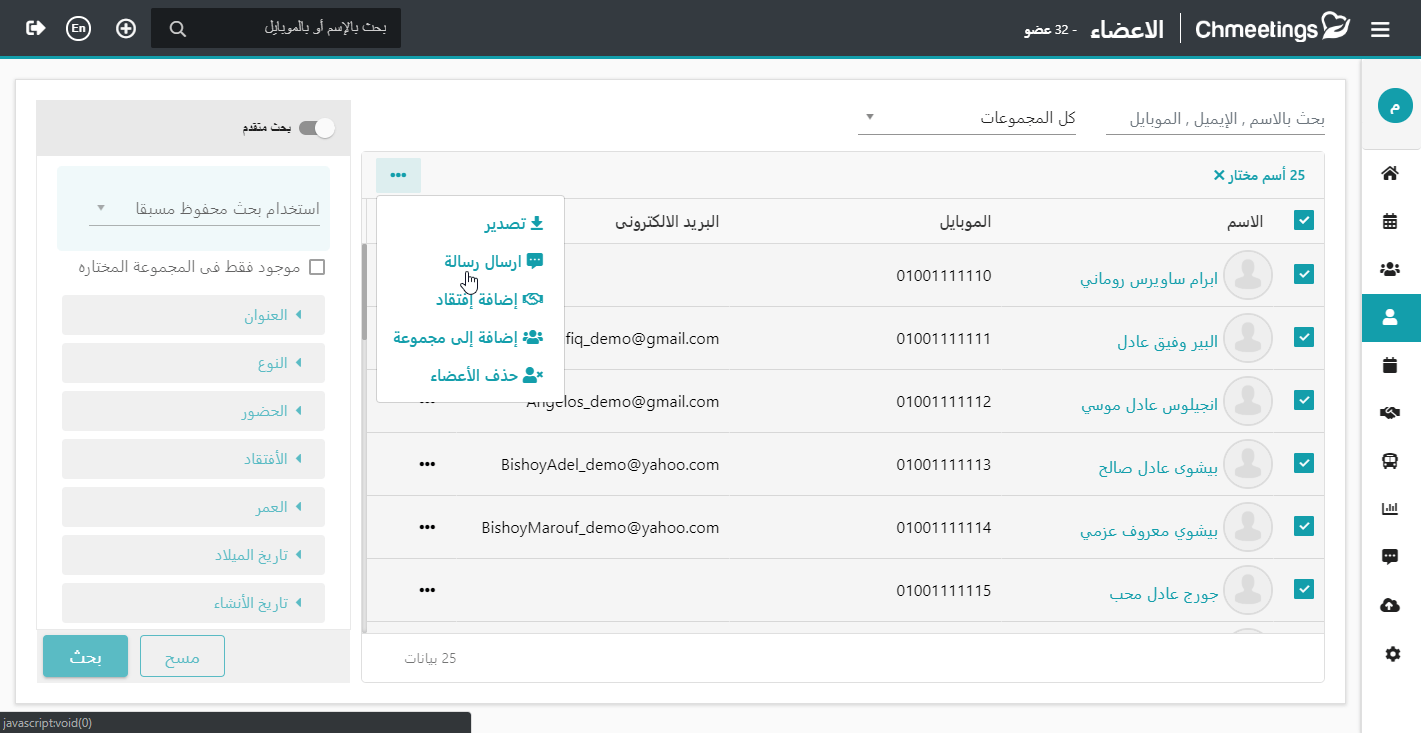Open the bus icon in sidebar
The width and height of the screenshot is (1421, 733).
tap(1390, 461)
